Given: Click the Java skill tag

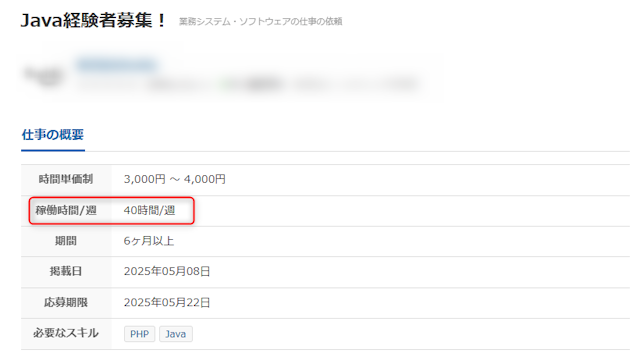Looking at the screenshot, I should 176,334.
